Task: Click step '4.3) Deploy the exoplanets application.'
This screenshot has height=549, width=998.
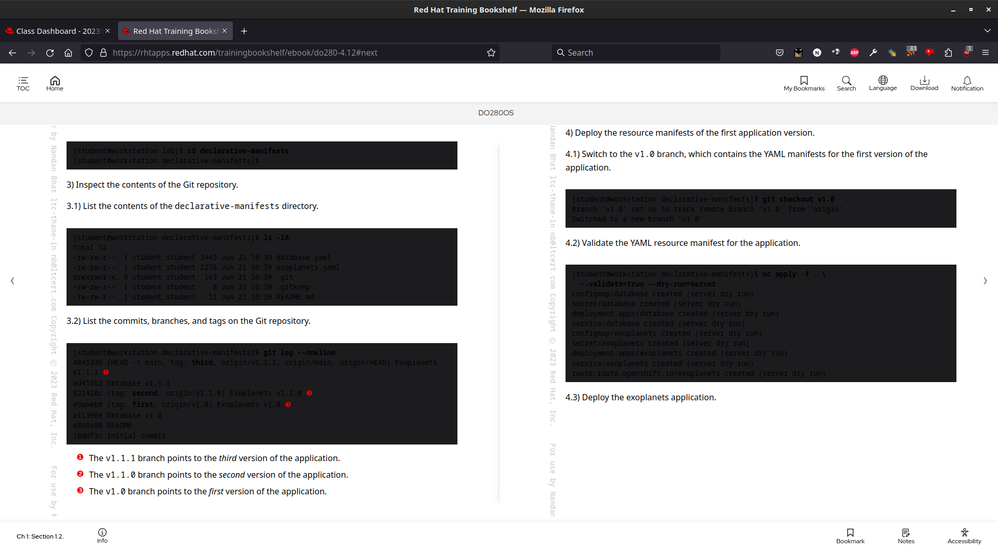Action: (641, 398)
